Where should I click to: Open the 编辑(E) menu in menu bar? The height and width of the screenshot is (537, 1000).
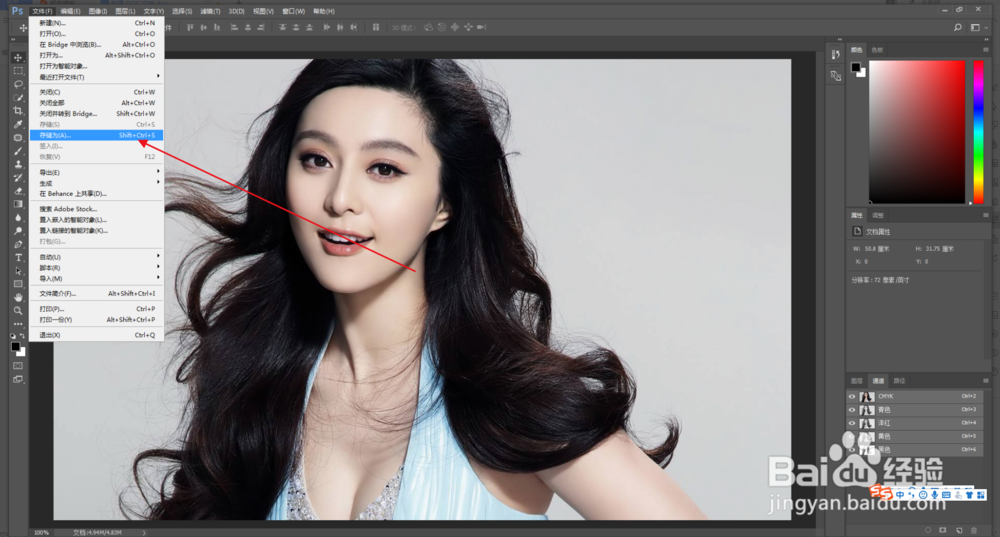(x=70, y=11)
